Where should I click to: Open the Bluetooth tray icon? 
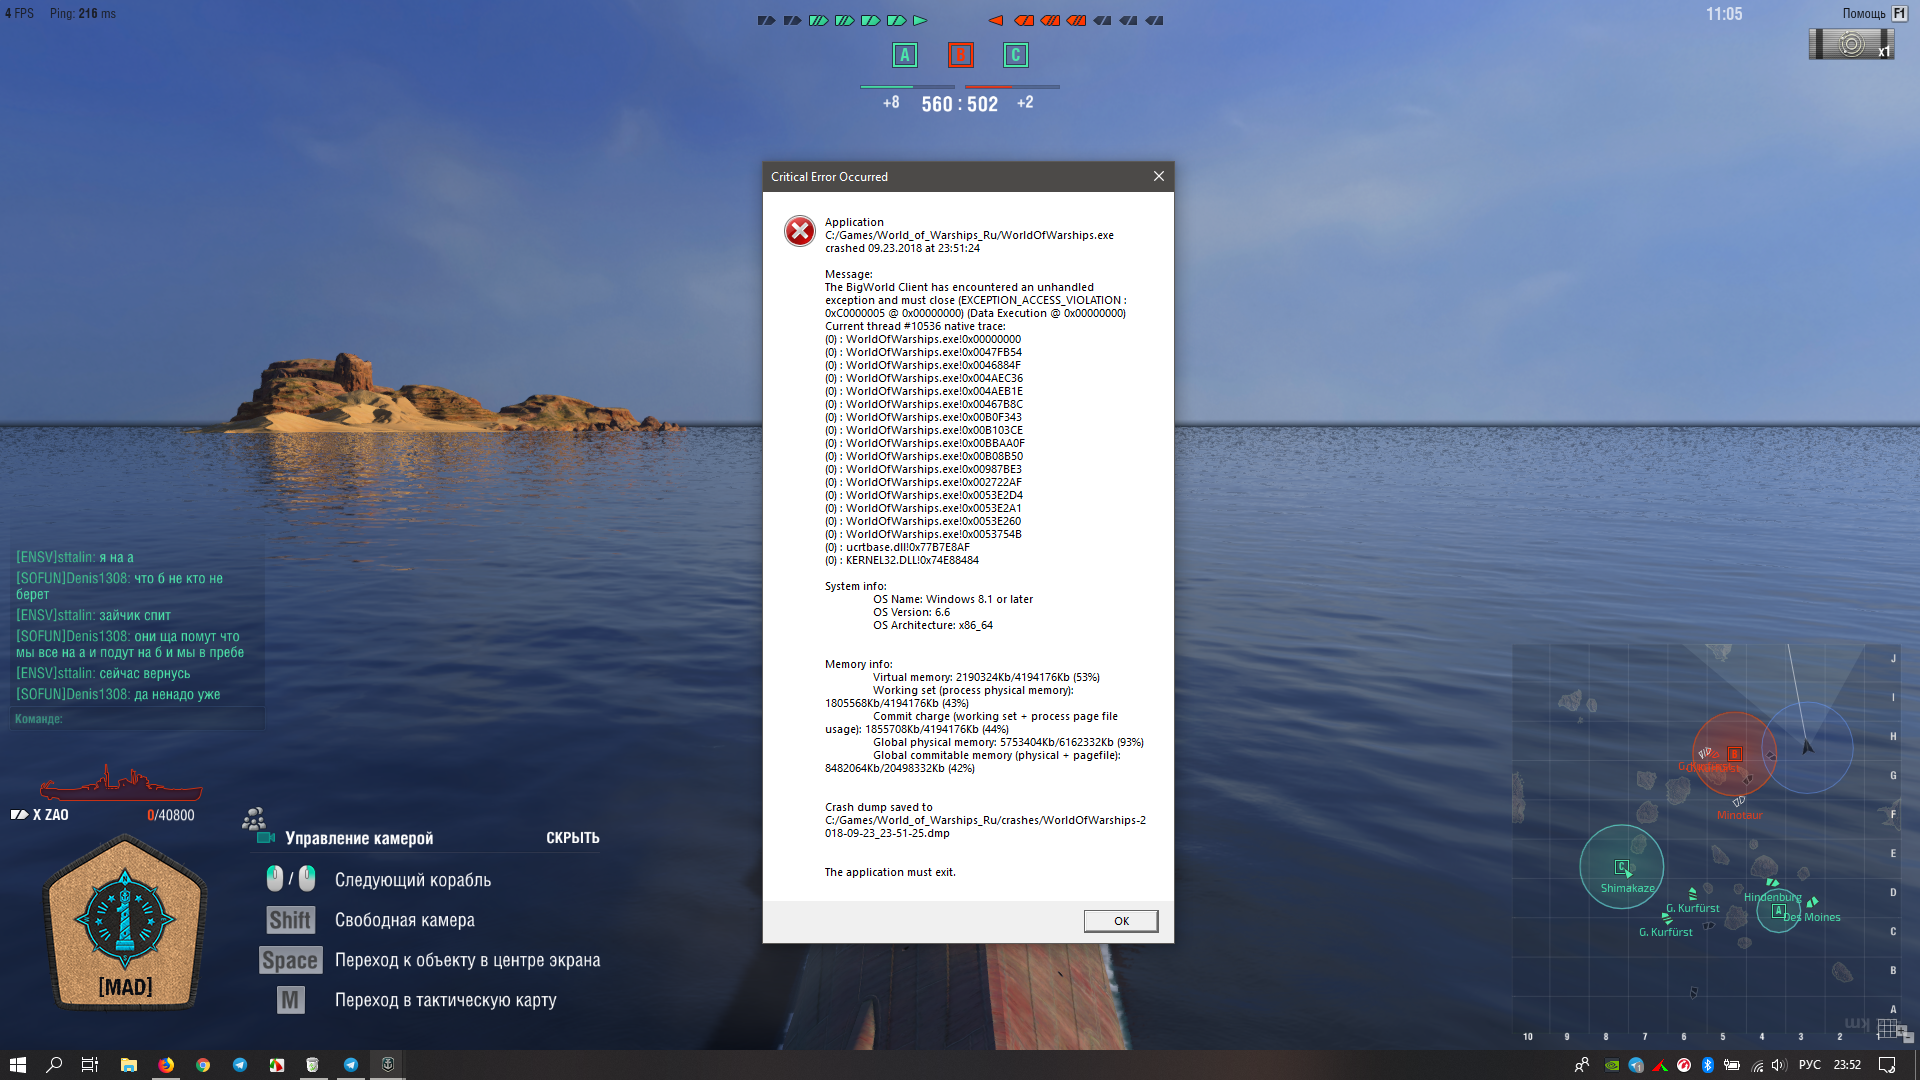click(1708, 1065)
